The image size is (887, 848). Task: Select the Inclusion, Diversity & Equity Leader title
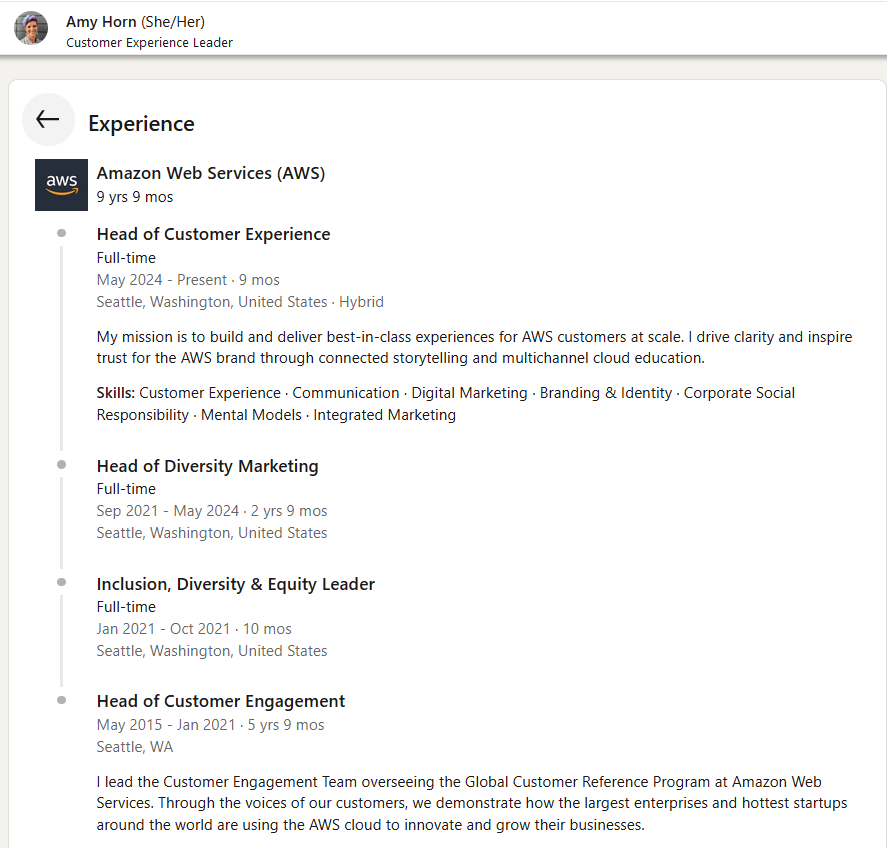click(x=236, y=584)
